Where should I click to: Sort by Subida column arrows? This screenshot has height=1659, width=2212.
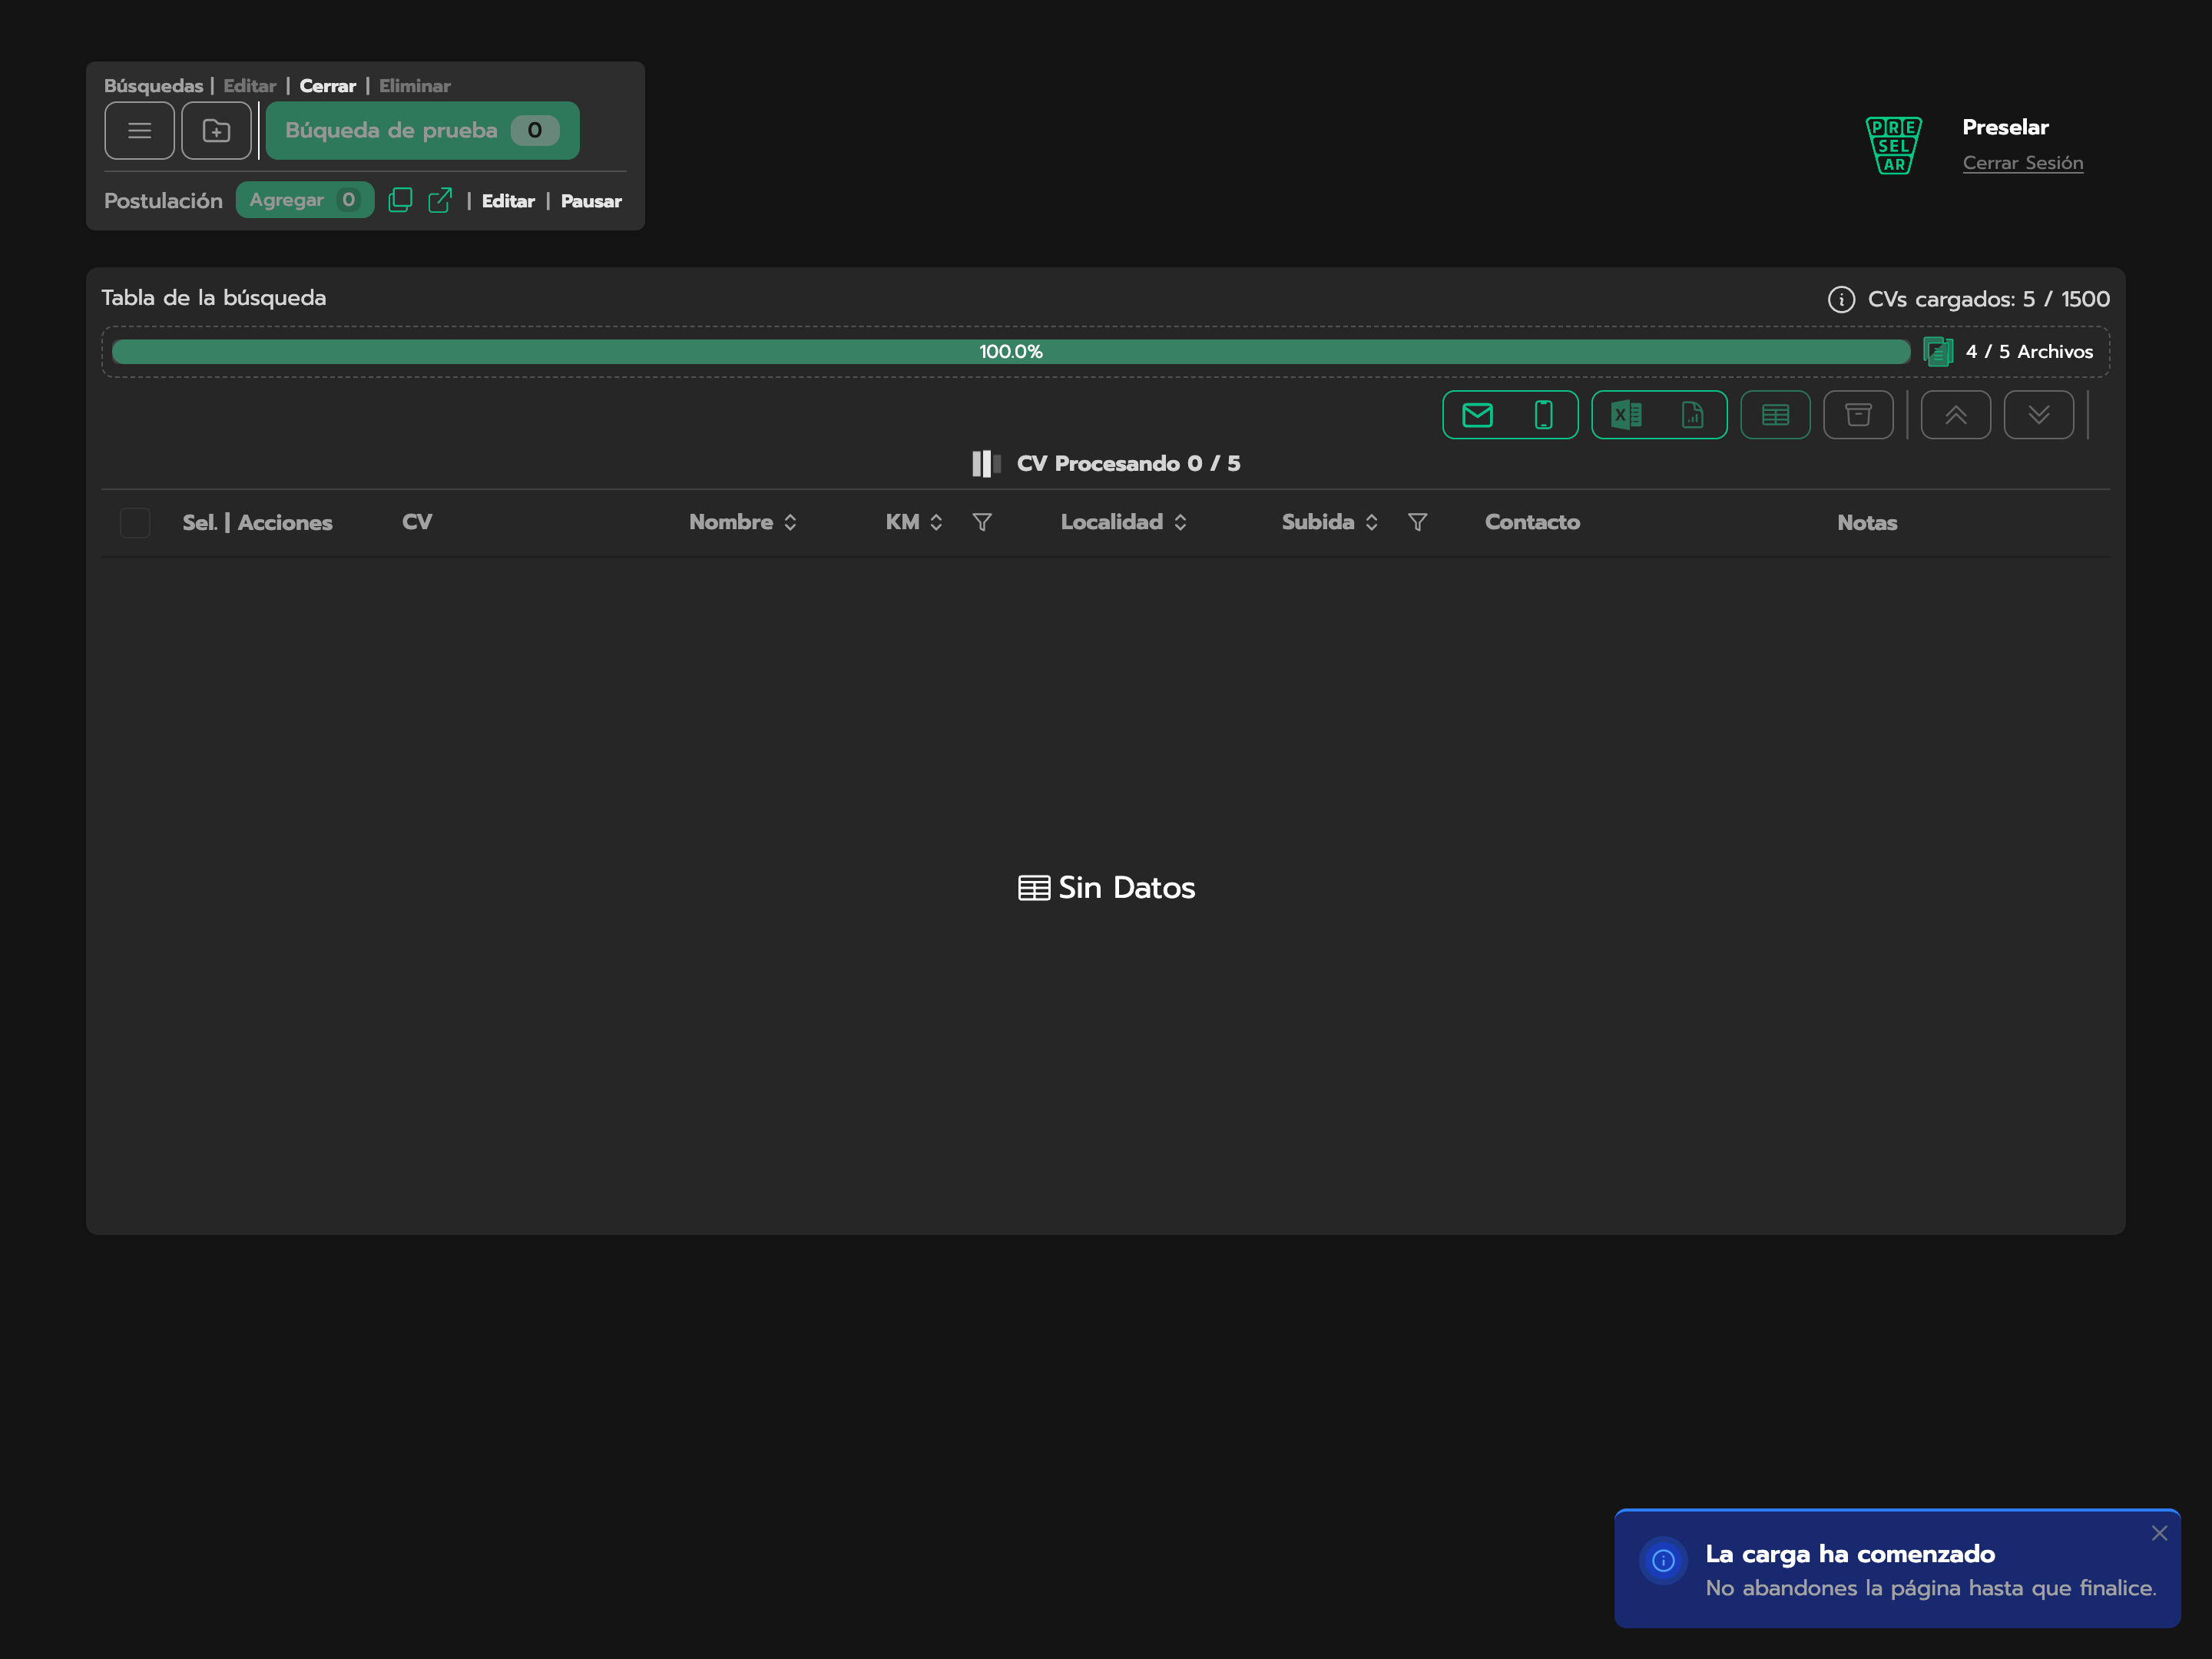pos(1371,522)
